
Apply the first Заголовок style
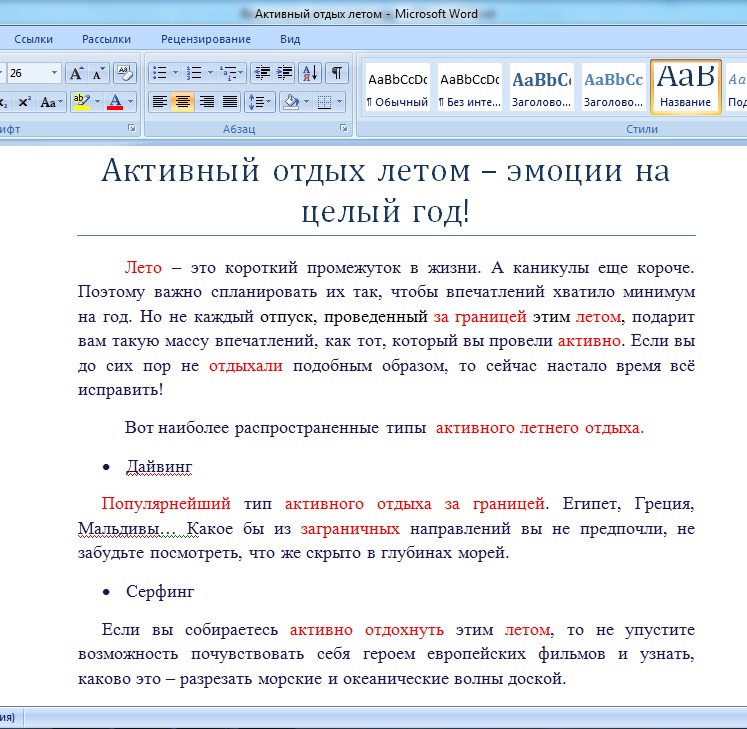(542, 87)
